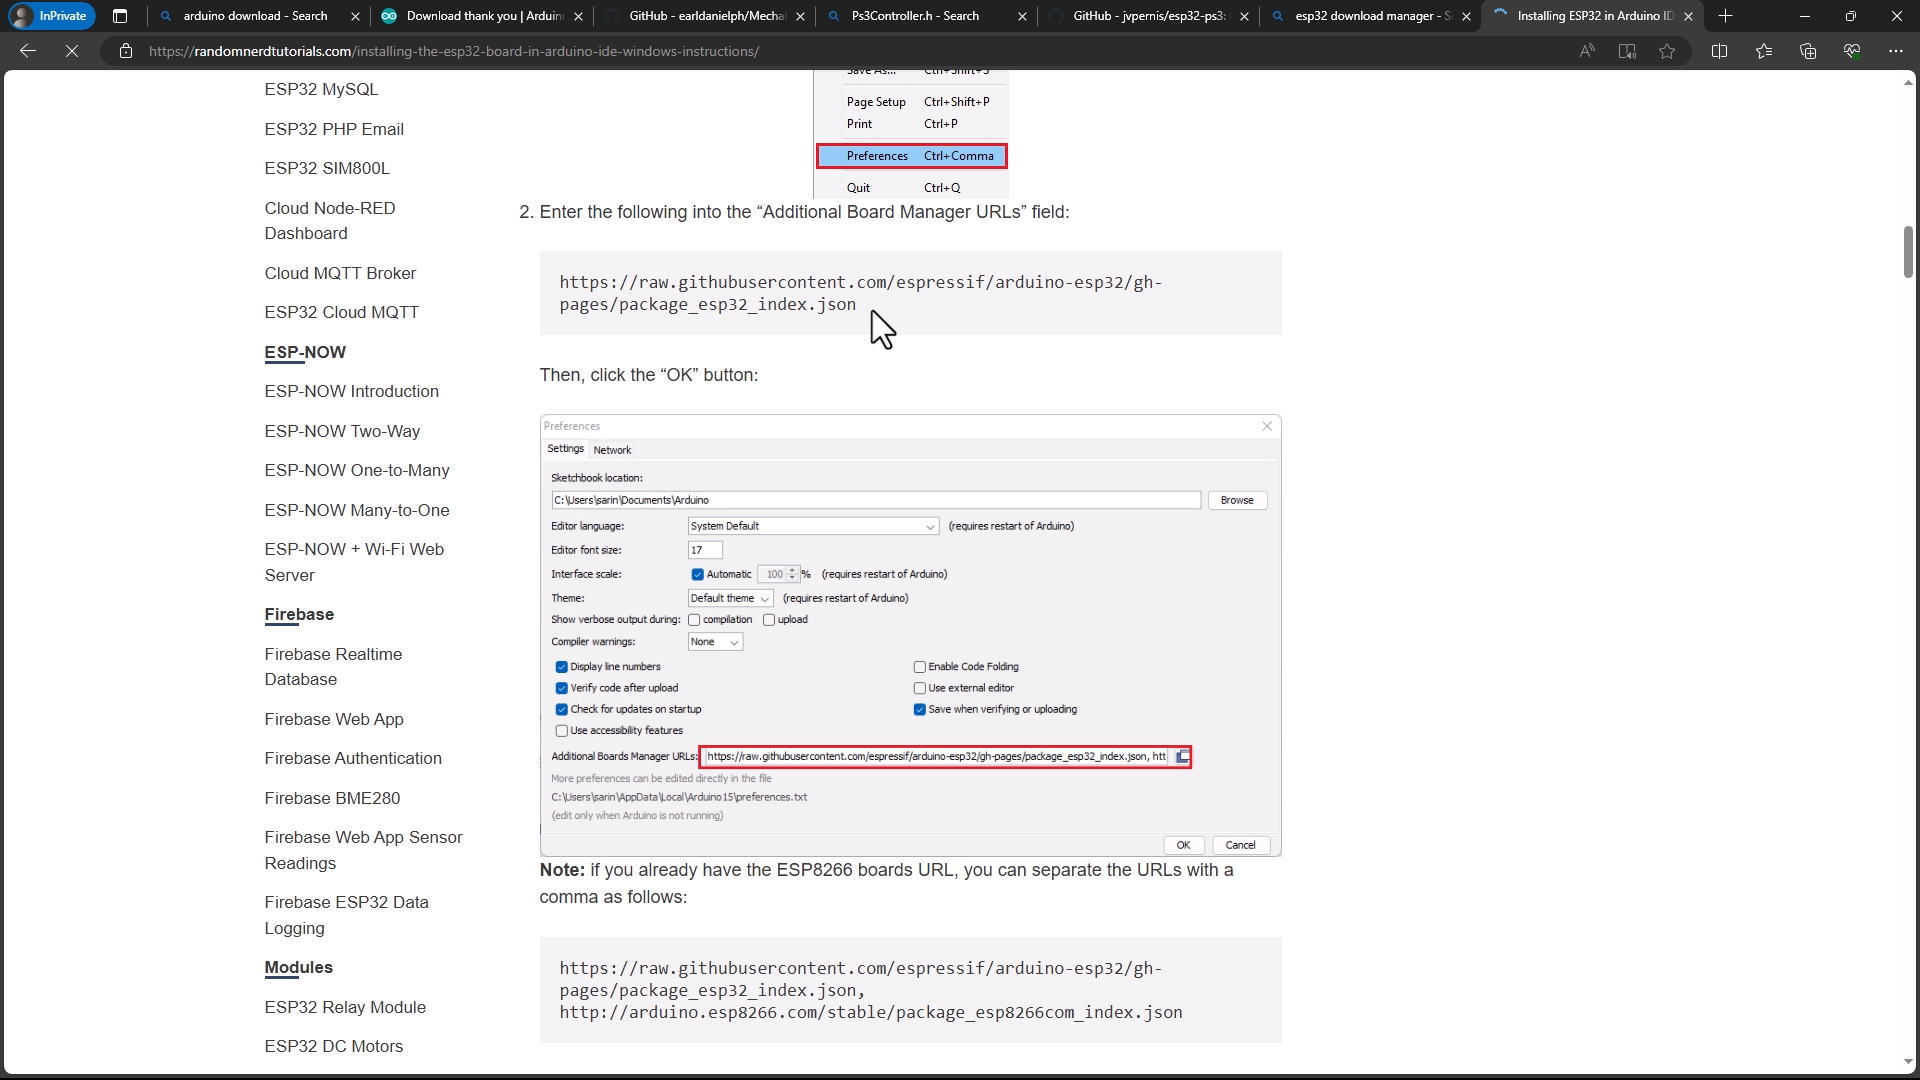Click the 'Firebase' sidebar section heading
1920x1080 pixels.
(299, 614)
